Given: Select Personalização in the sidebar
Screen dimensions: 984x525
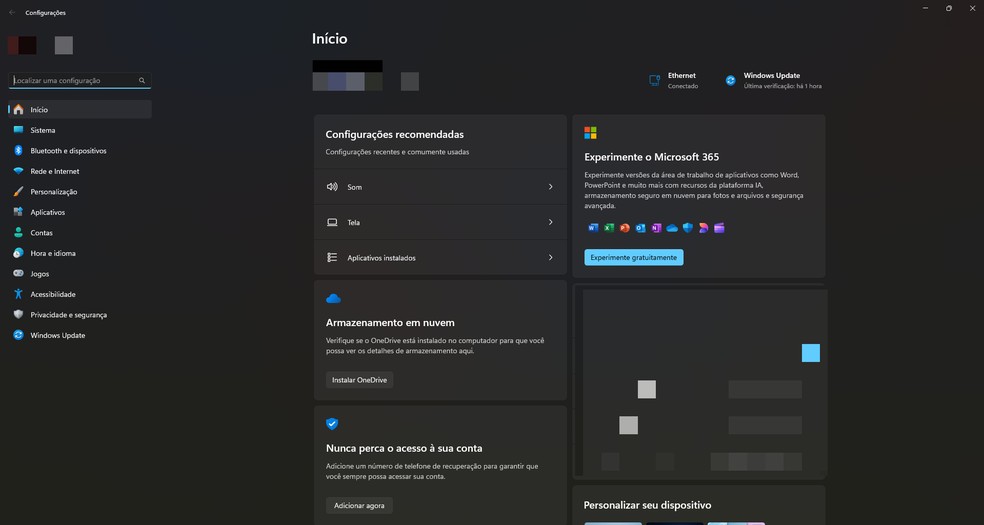Looking at the screenshot, I should [80, 192].
